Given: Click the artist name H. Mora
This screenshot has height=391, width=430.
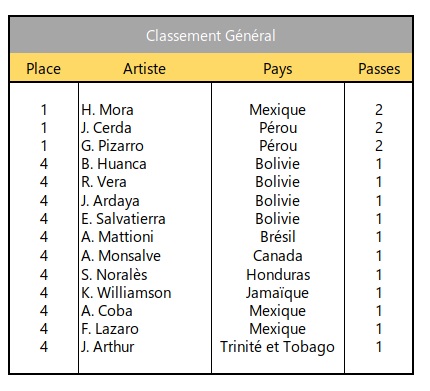Looking at the screenshot, I should pos(107,110).
